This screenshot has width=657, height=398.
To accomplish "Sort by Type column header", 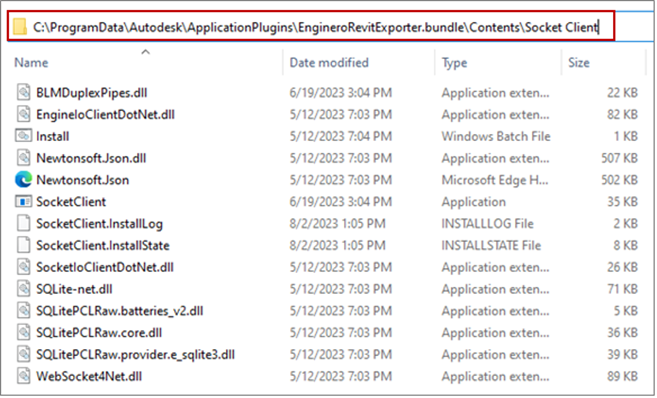I will [x=454, y=63].
